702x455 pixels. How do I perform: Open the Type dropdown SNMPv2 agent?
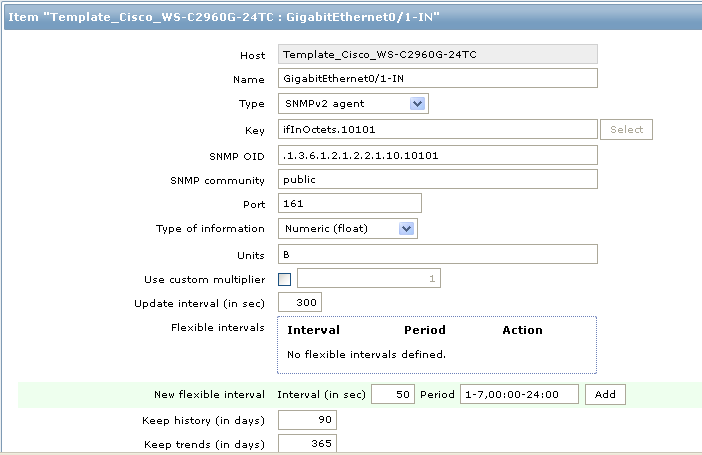pos(353,103)
